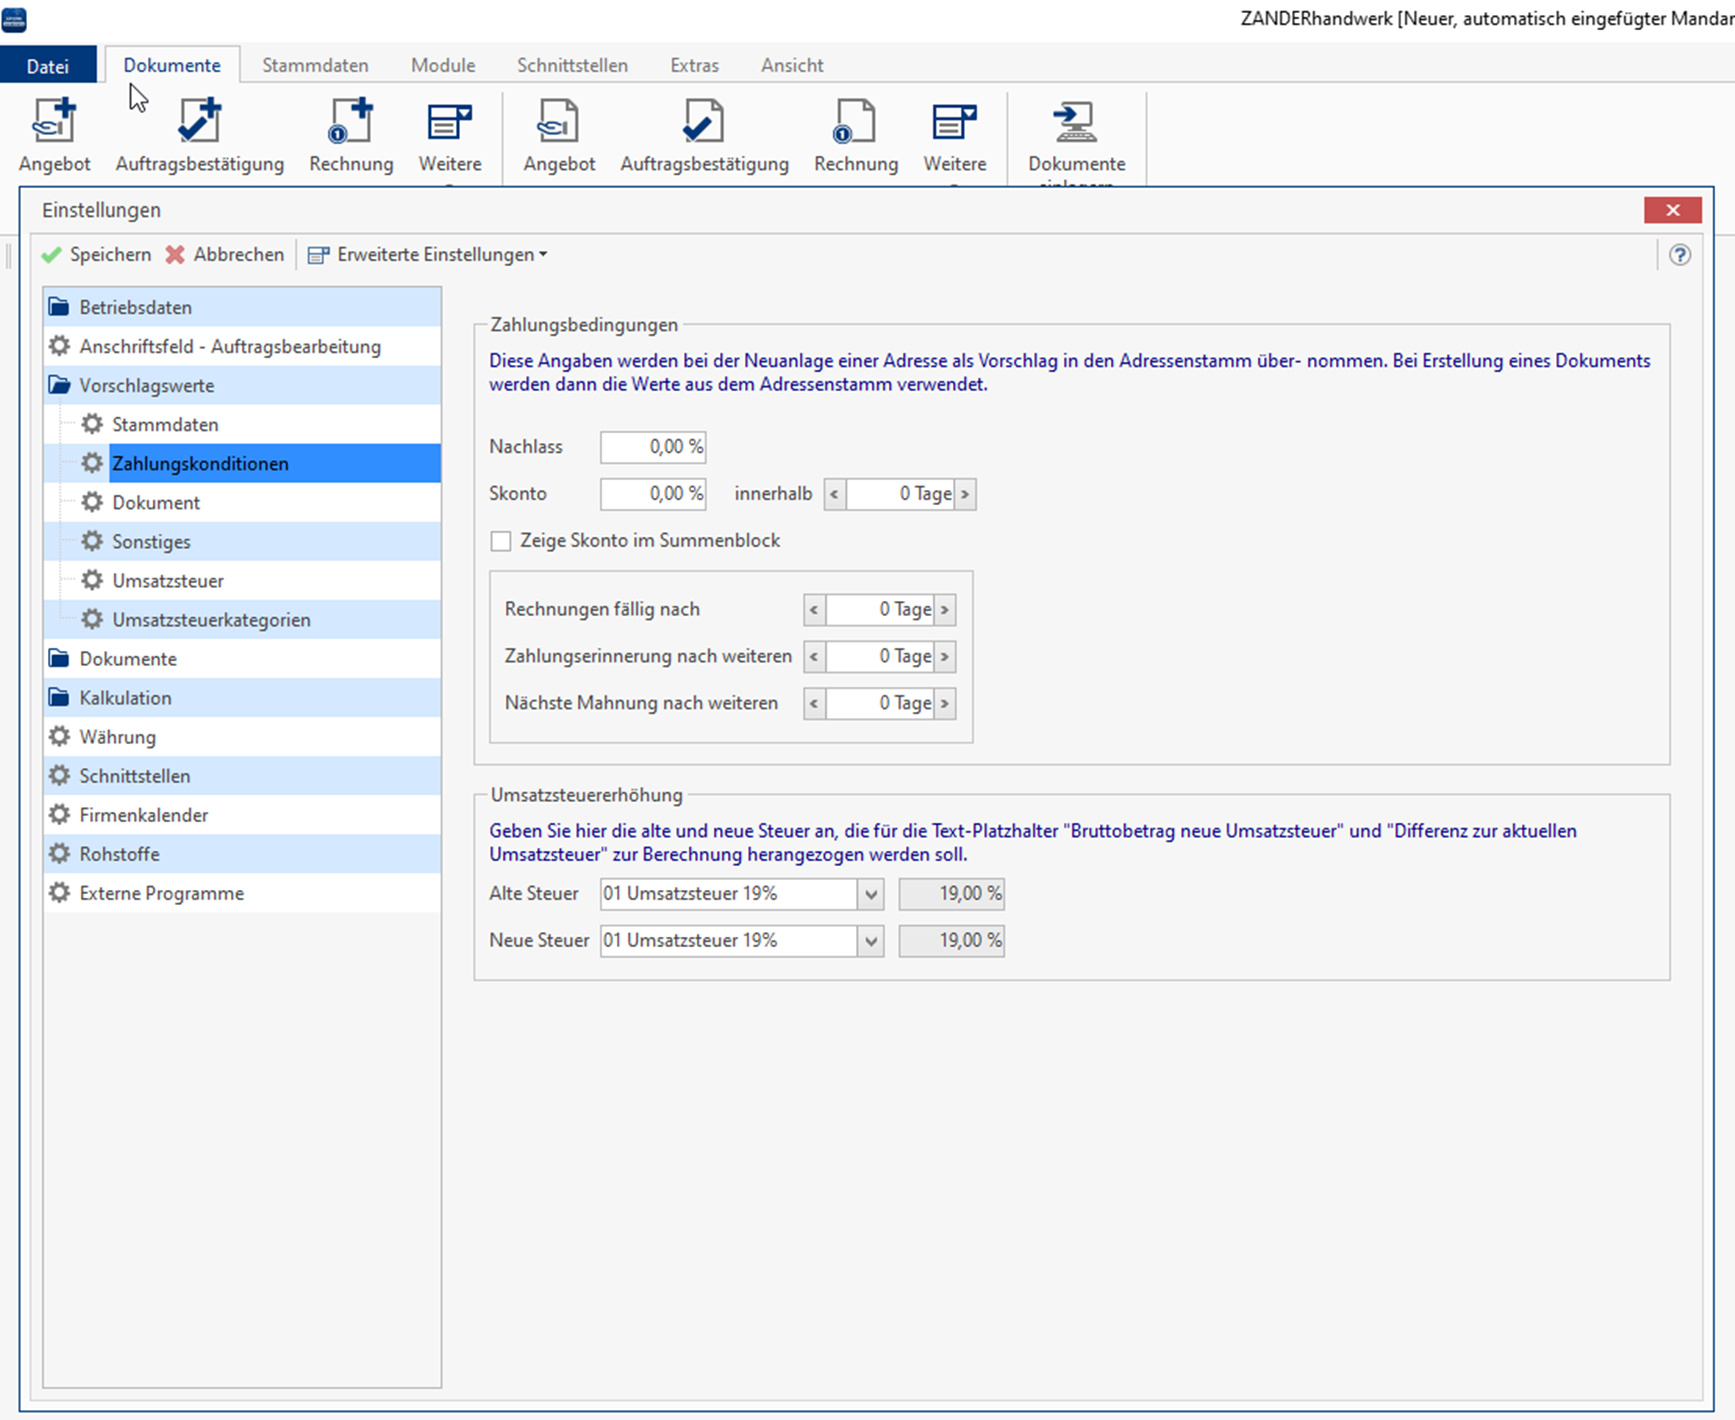The image size is (1735, 1420).
Task: Open the Dokumente einlagern ribbon icon
Action: pos(1076,125)
